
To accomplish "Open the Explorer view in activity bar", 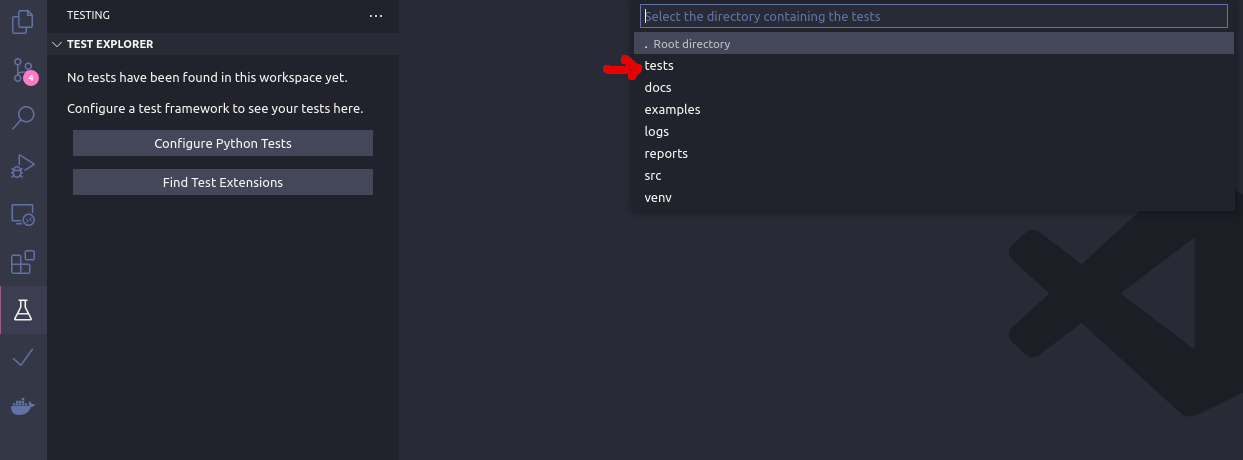I will click(23, 22).
